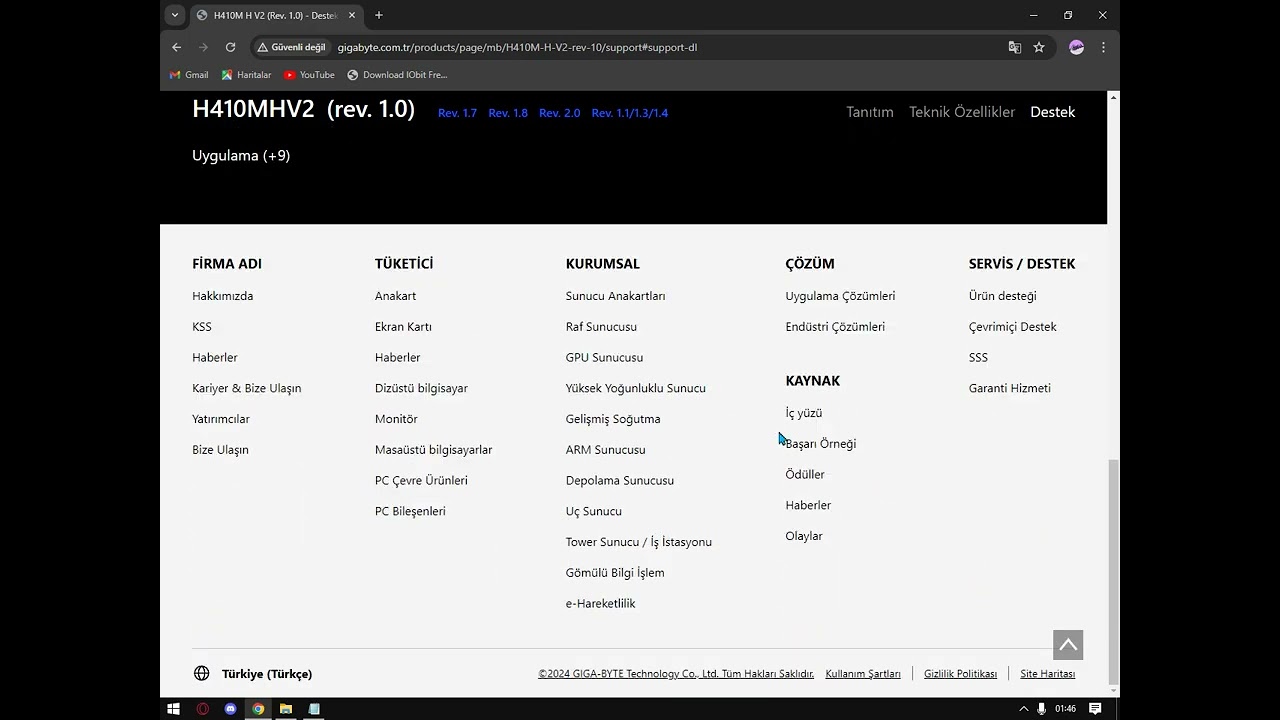Open the Windows Start menu
This screenshot has height=720, width=1280.
point(173,709)
